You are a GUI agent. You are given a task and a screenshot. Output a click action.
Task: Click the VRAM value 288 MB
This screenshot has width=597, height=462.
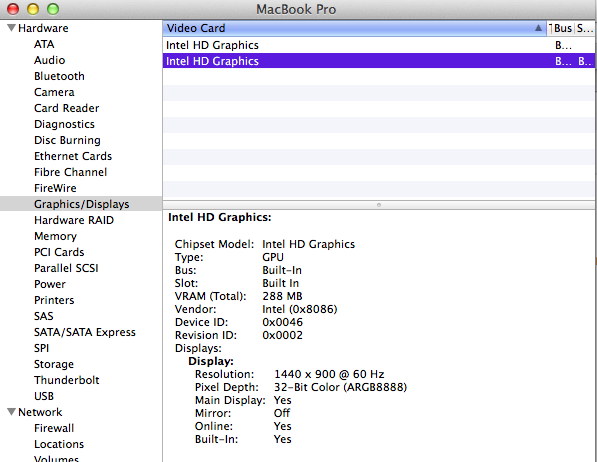pyautogui.click(x=282, y=296)
